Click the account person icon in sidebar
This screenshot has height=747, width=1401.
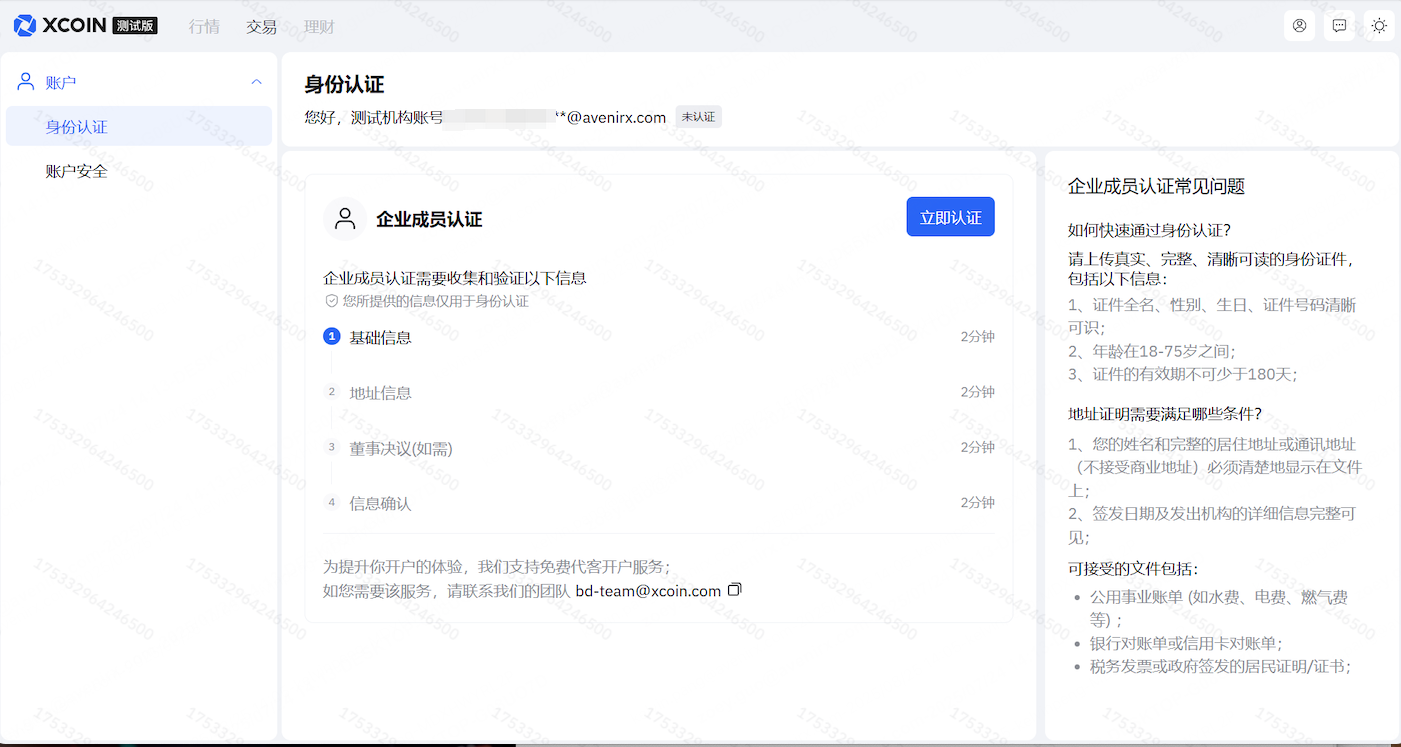[26, 82]
